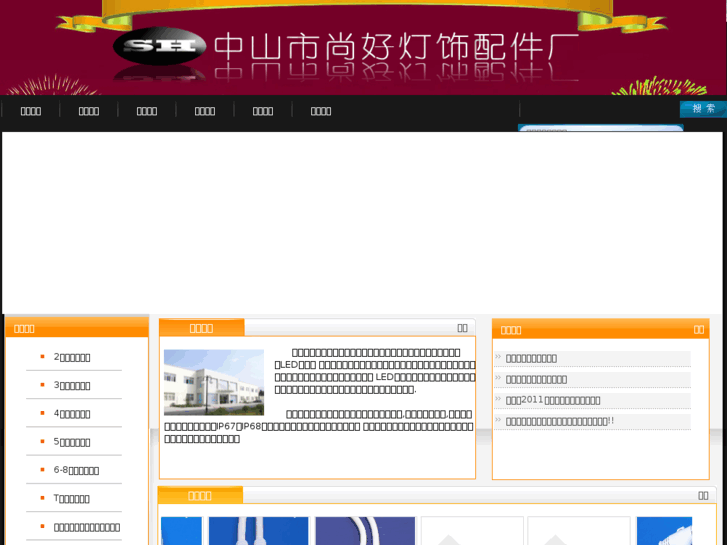Click the arrow marker before the "2011" news item
This screenshot has width=727, height=545.
[498, 398]
